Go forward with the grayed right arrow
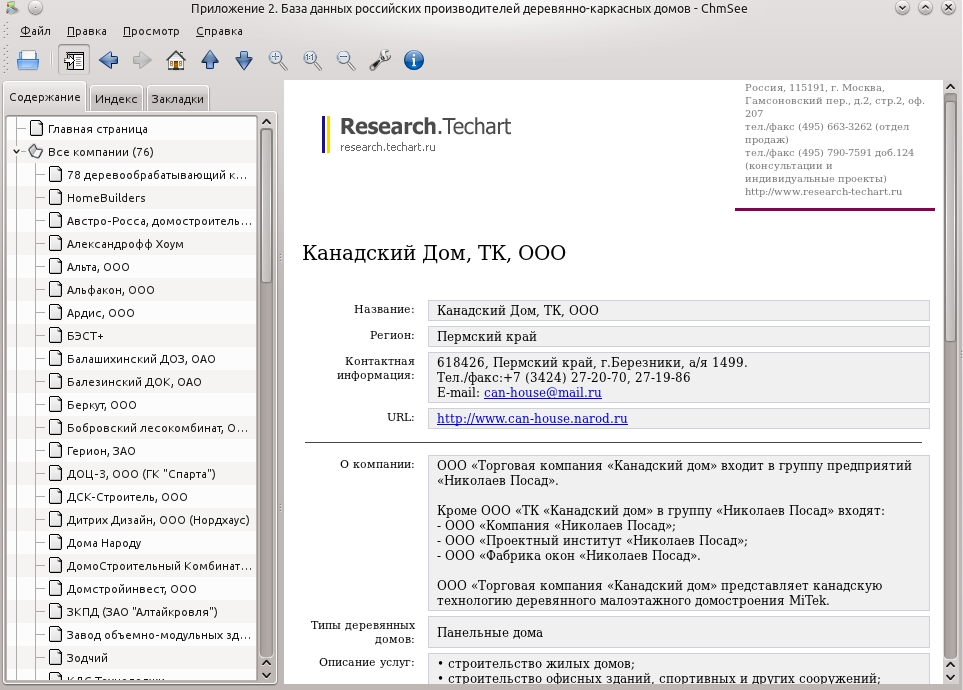 (142, 60)
